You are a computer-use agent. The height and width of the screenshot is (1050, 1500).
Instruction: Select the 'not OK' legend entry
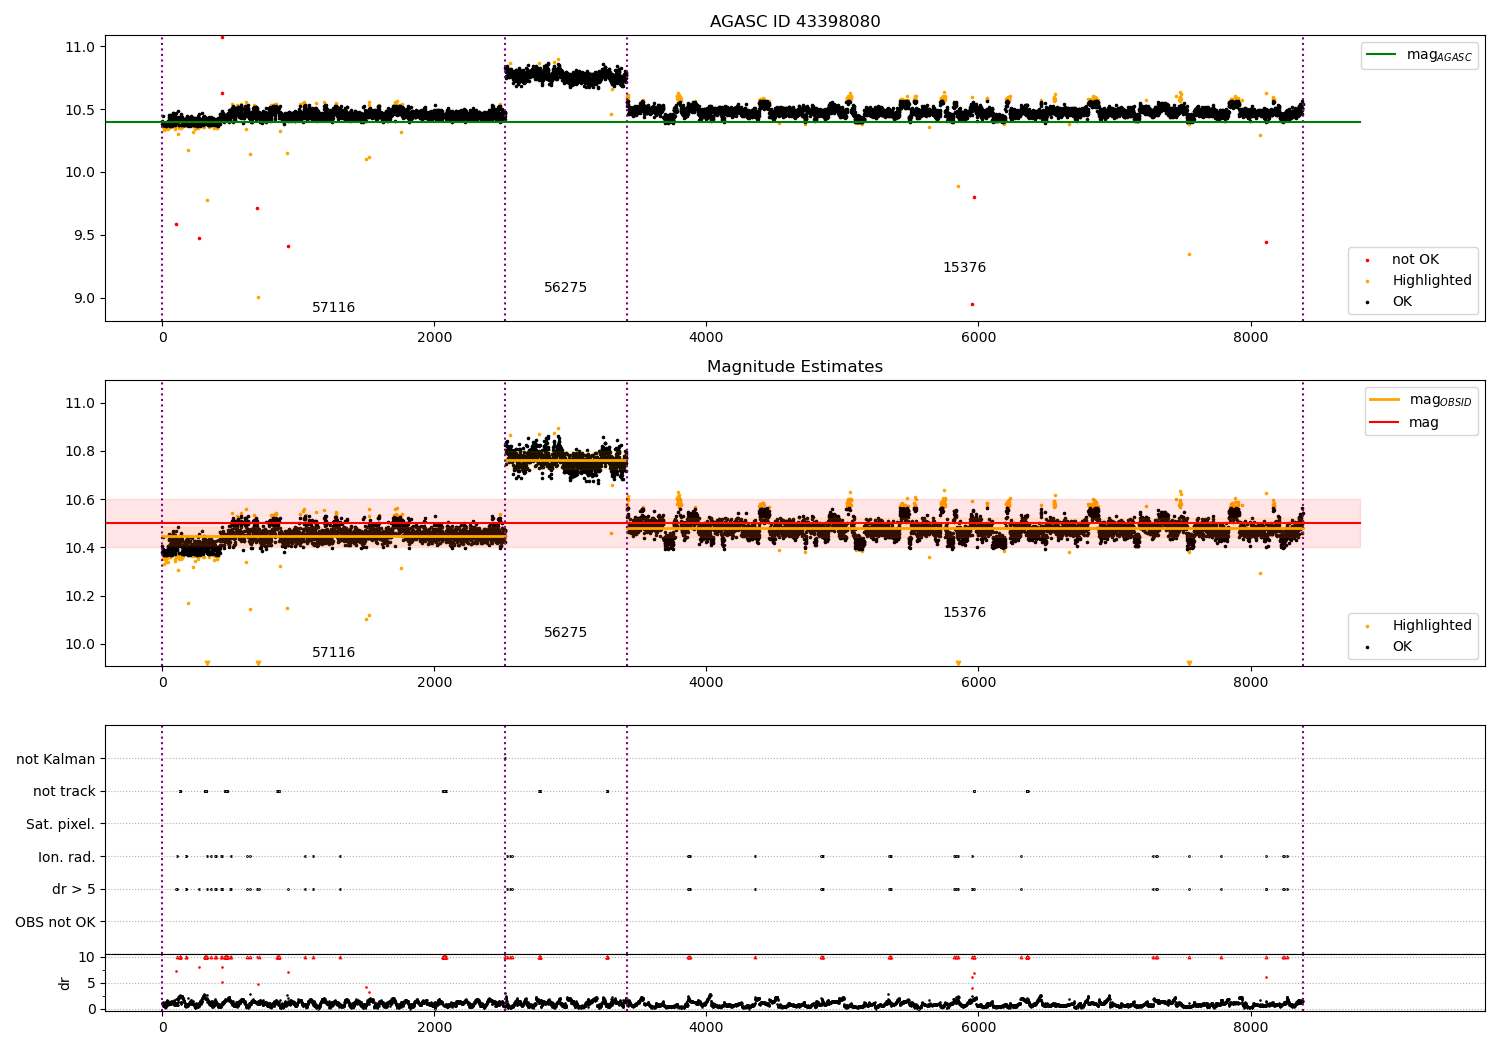[1415, 260]
